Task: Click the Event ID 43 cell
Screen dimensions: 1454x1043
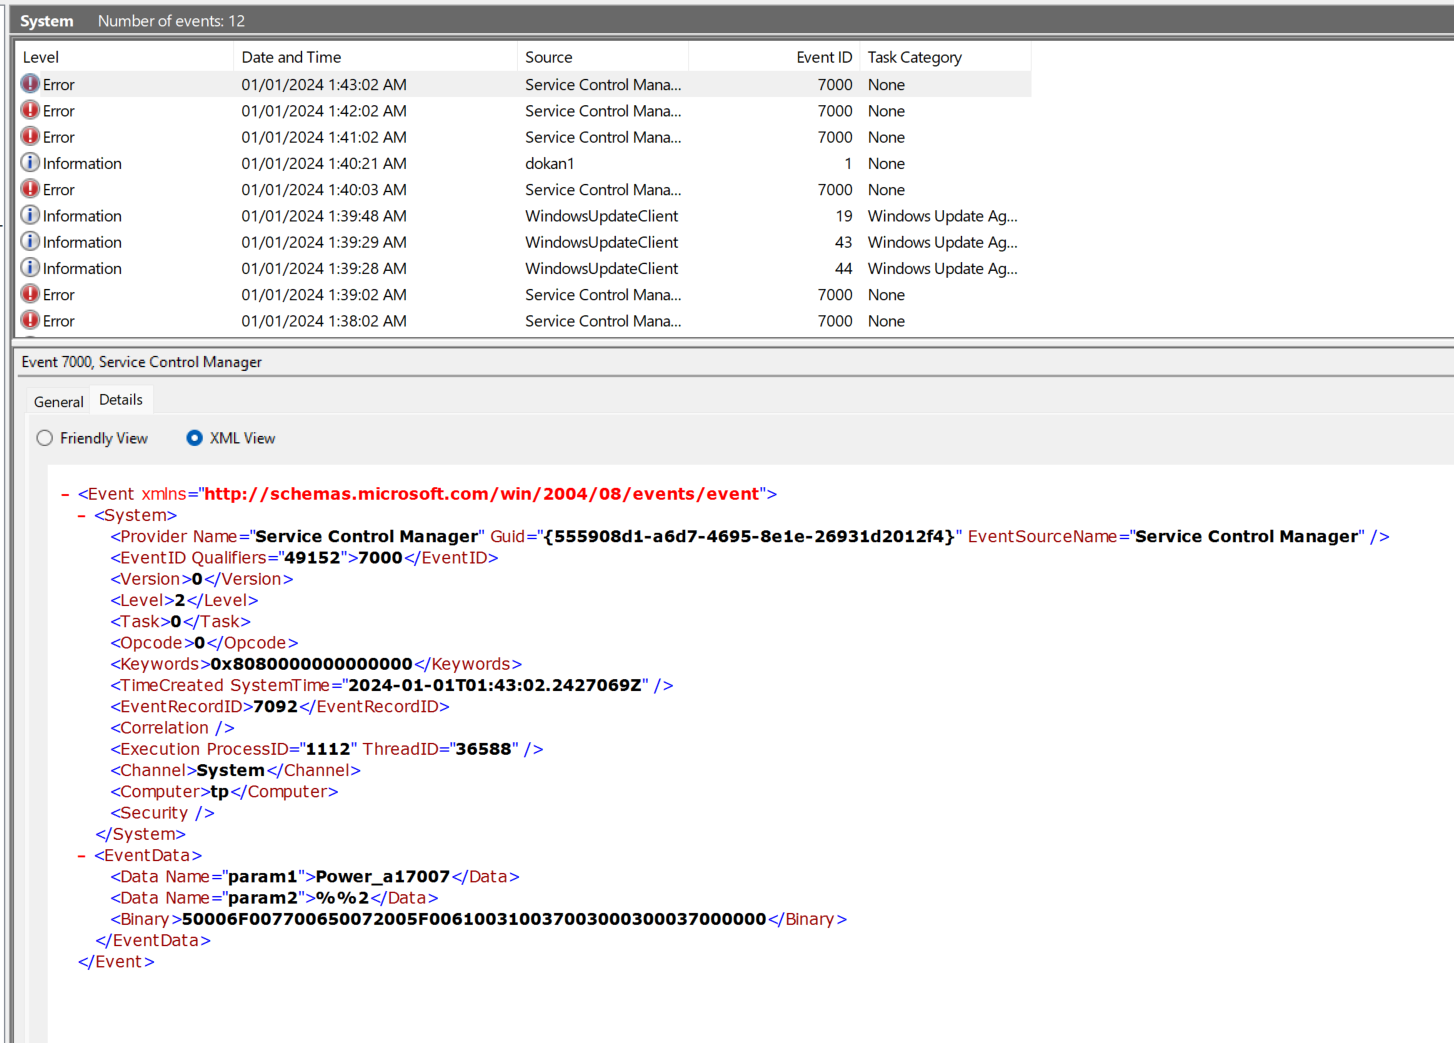Action: click(844, 242)
